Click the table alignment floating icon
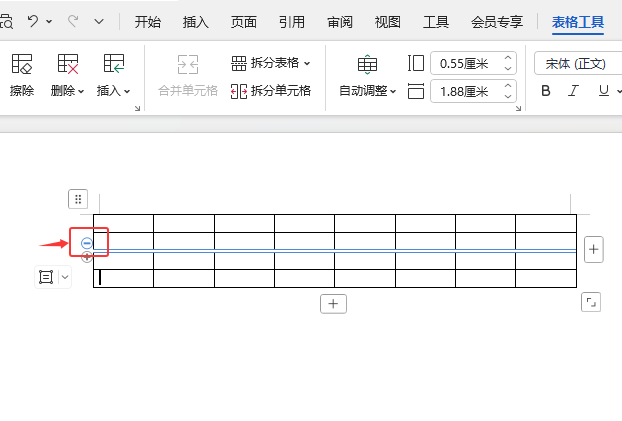The width and height of the screenshot is (622, 421). (46, 277)
